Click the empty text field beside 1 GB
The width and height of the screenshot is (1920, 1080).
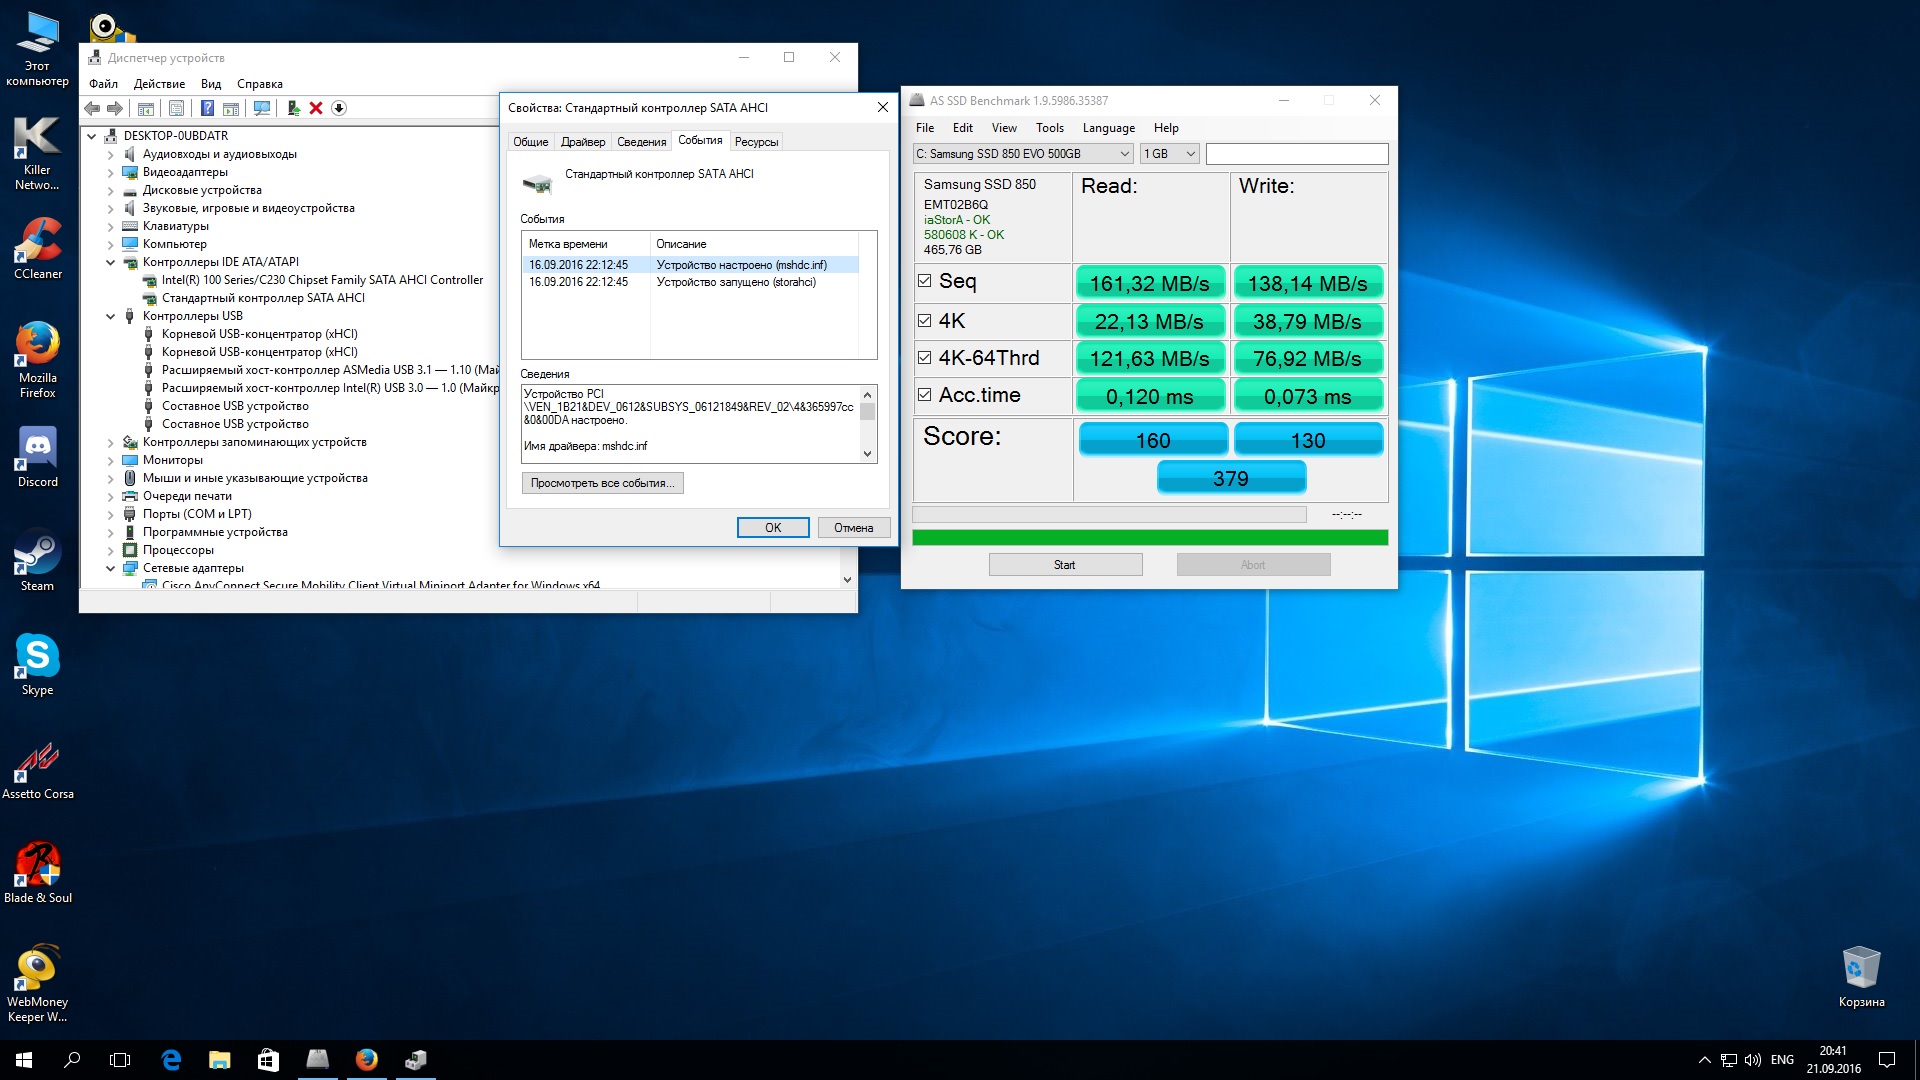coord(1296,154)
